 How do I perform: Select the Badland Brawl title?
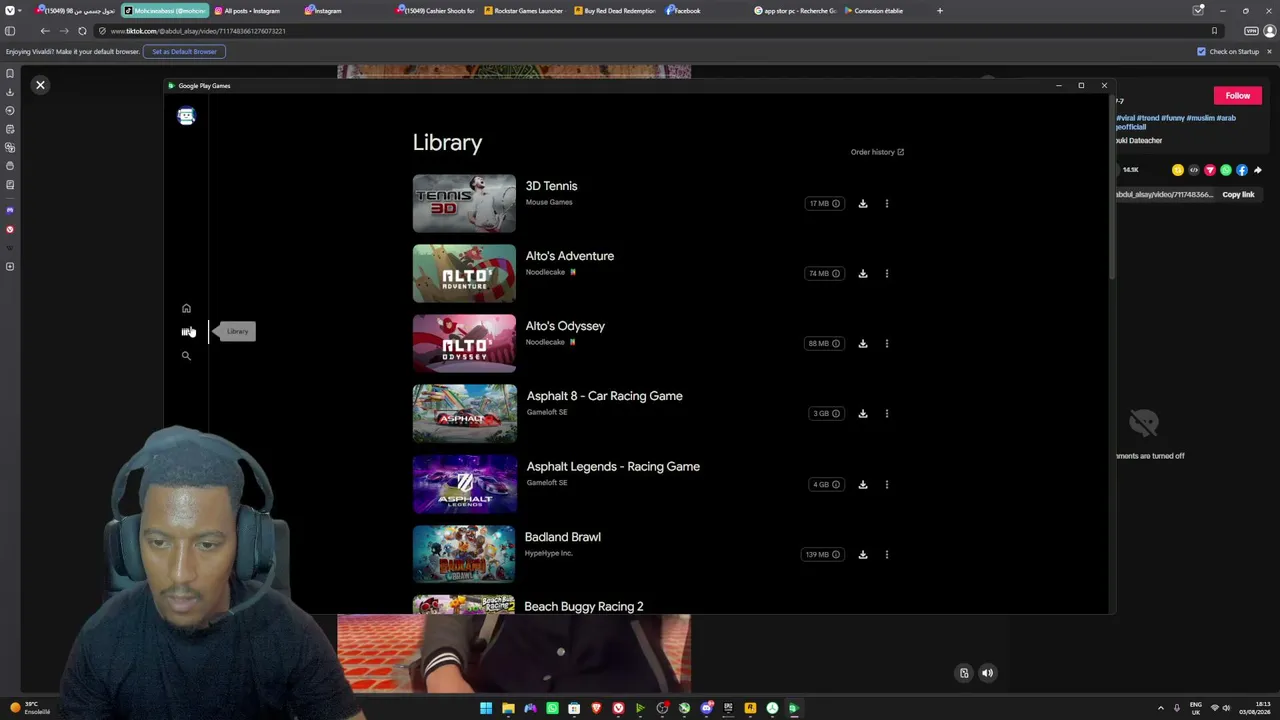tap(563, 537)
